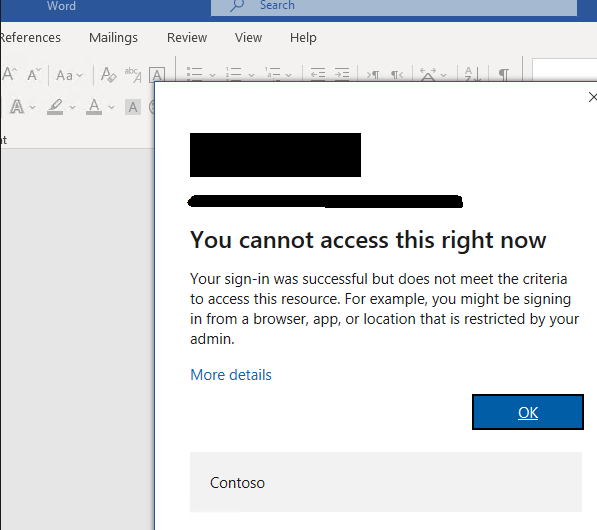
Task: Click the OK button in dialog
Action: pos(528,412)
